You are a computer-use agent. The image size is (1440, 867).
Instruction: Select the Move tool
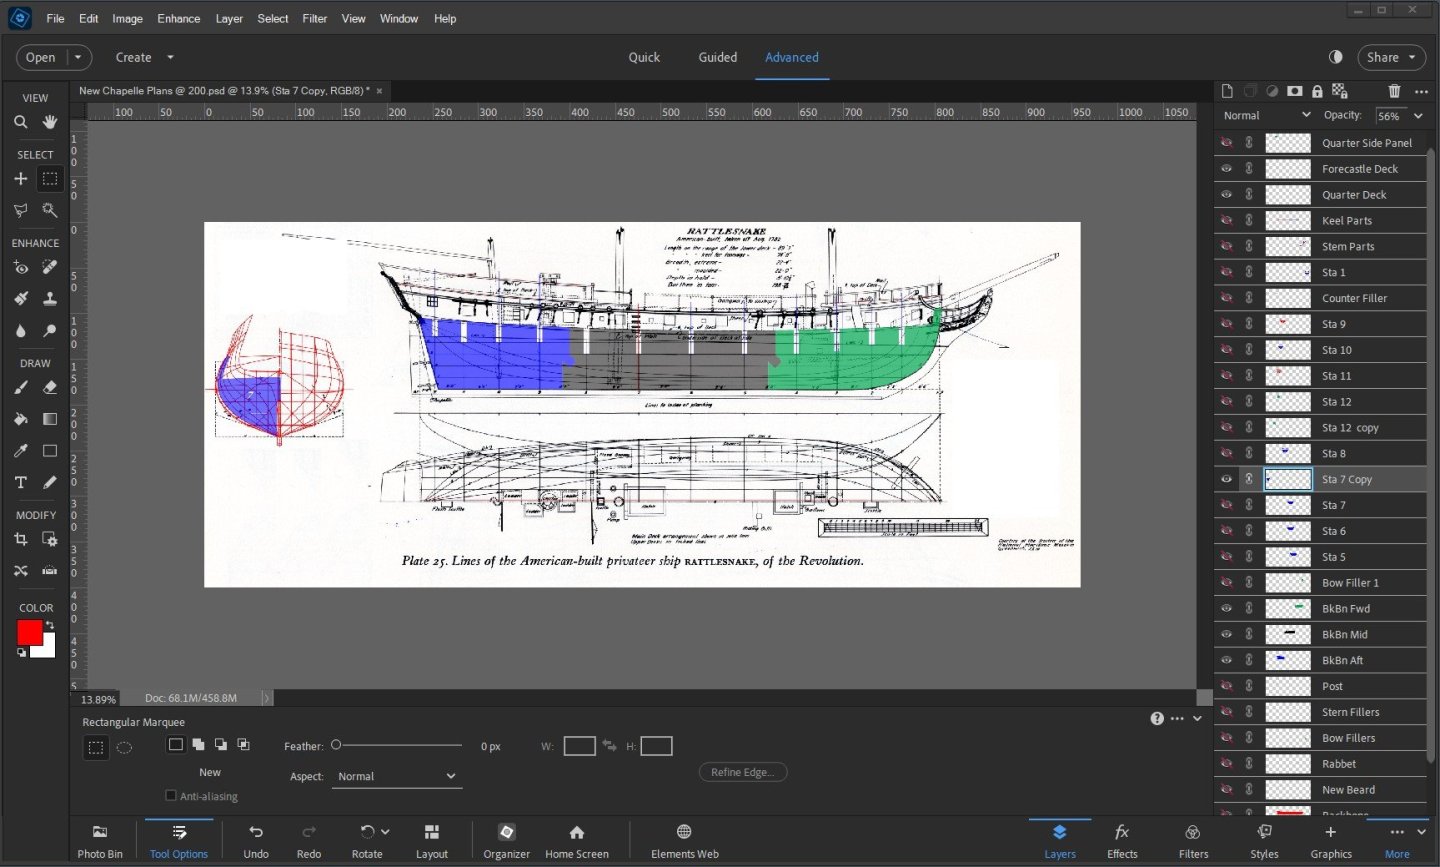pyautogui.click(x=21, y=179)
